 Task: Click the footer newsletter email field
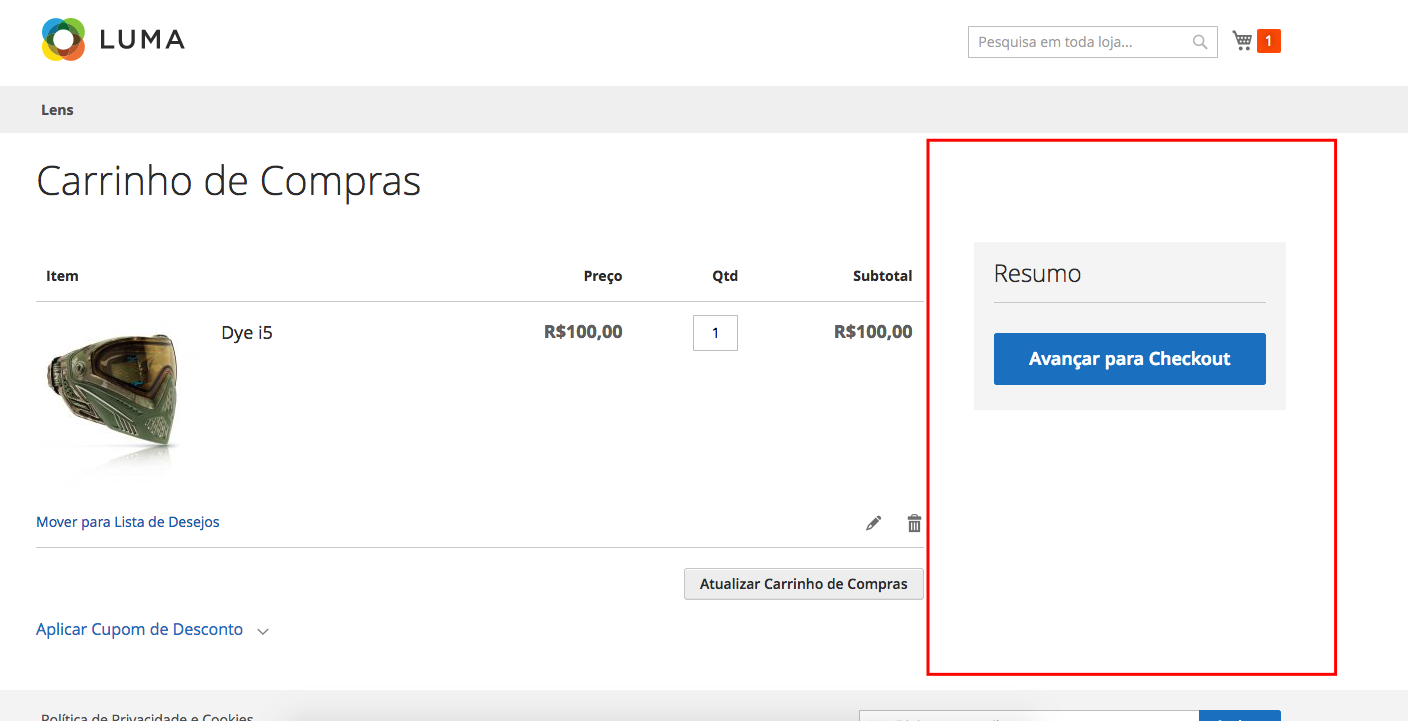coord(1028,716)
